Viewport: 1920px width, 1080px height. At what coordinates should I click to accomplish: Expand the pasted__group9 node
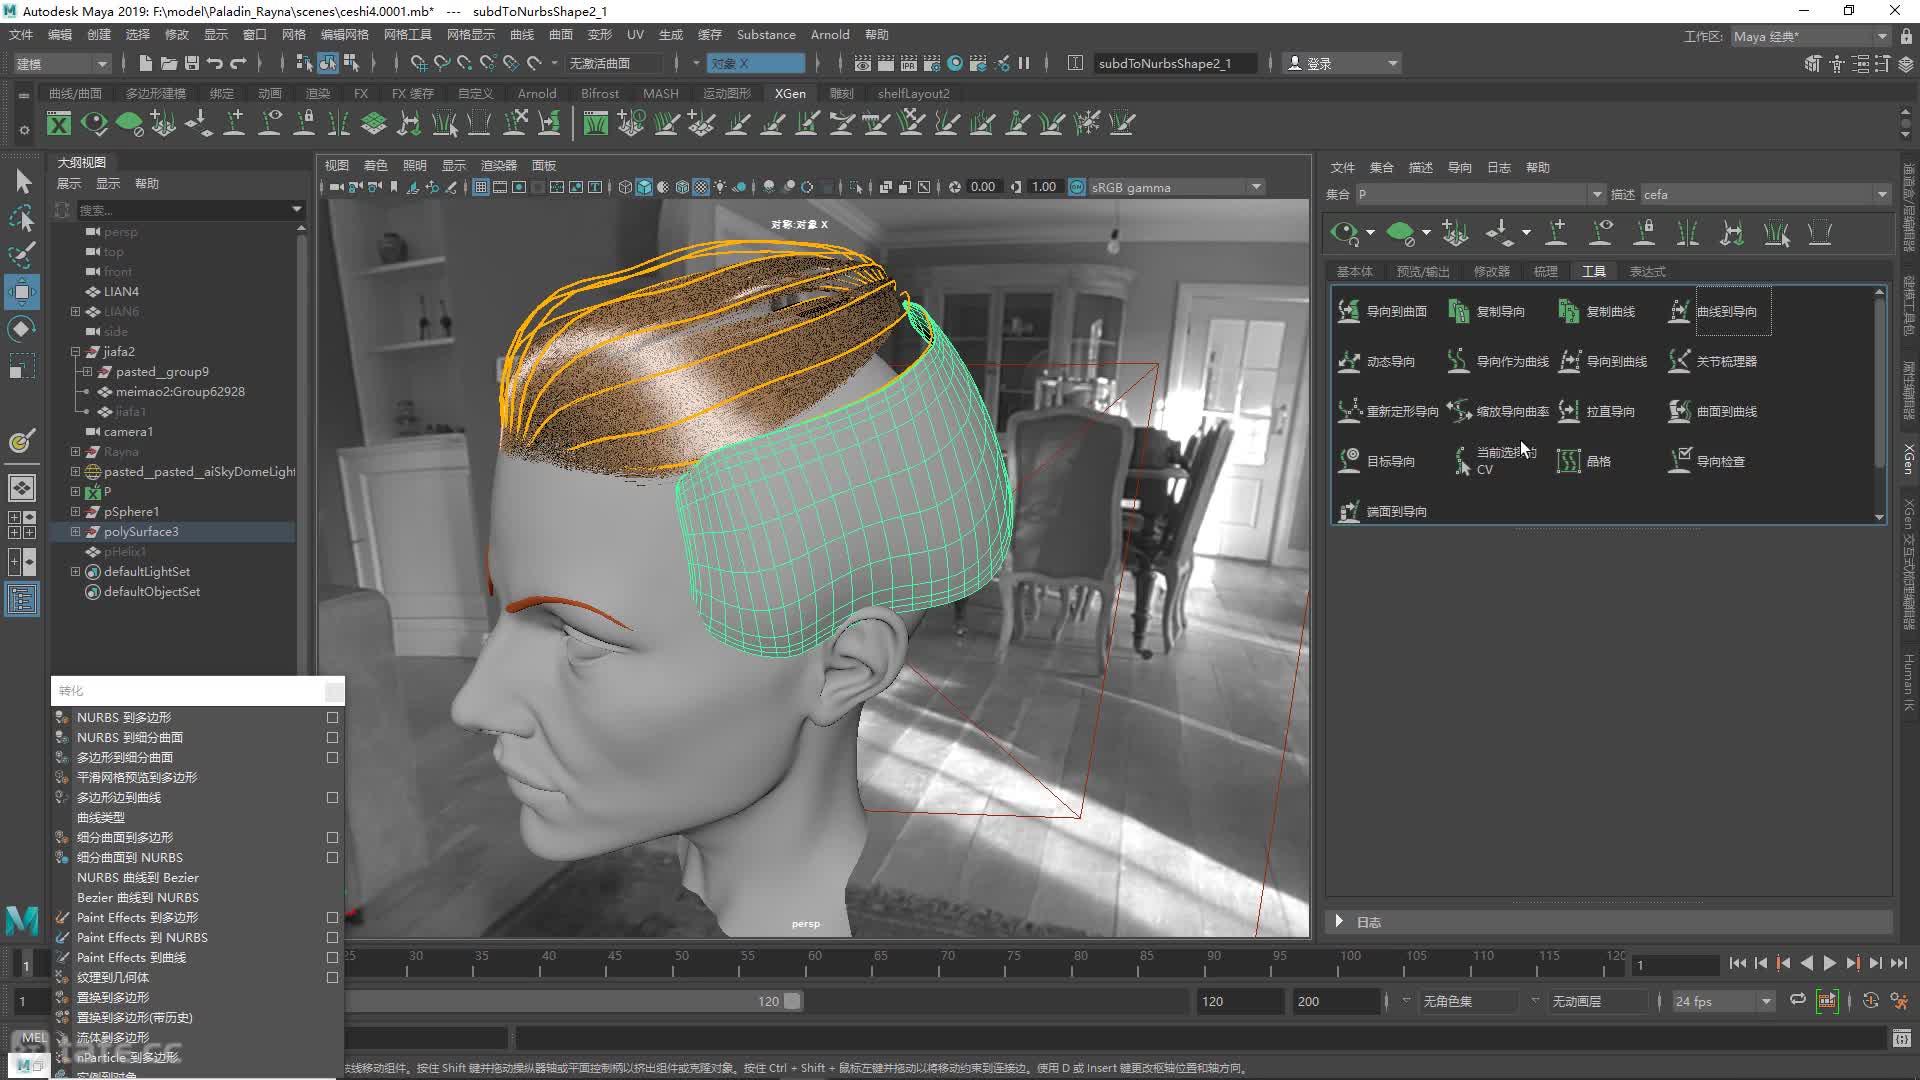click(x=87, y=371)
